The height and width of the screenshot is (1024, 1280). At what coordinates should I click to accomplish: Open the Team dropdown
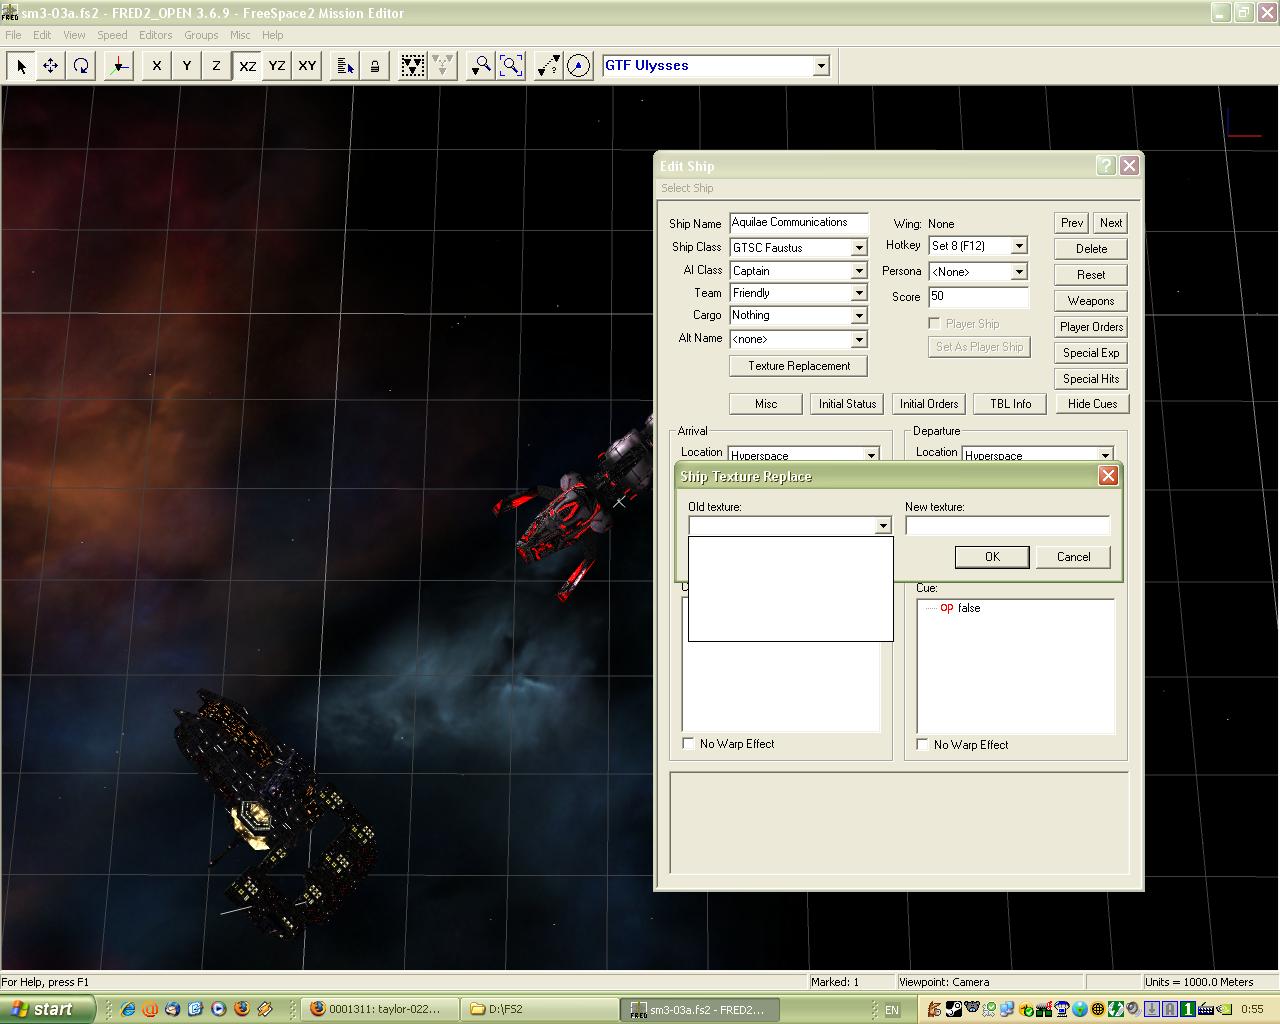(x=858, y=293)
